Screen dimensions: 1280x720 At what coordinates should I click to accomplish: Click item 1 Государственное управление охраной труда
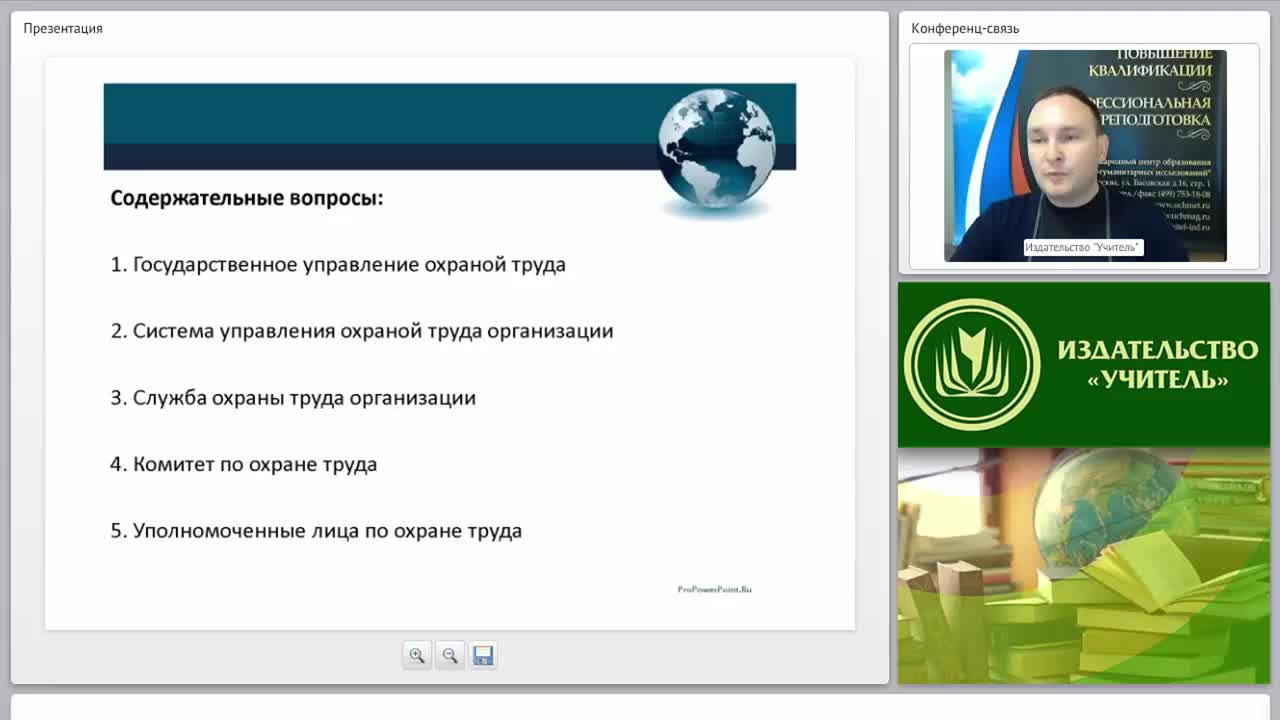pyautogui.click(x=338, y=265)
